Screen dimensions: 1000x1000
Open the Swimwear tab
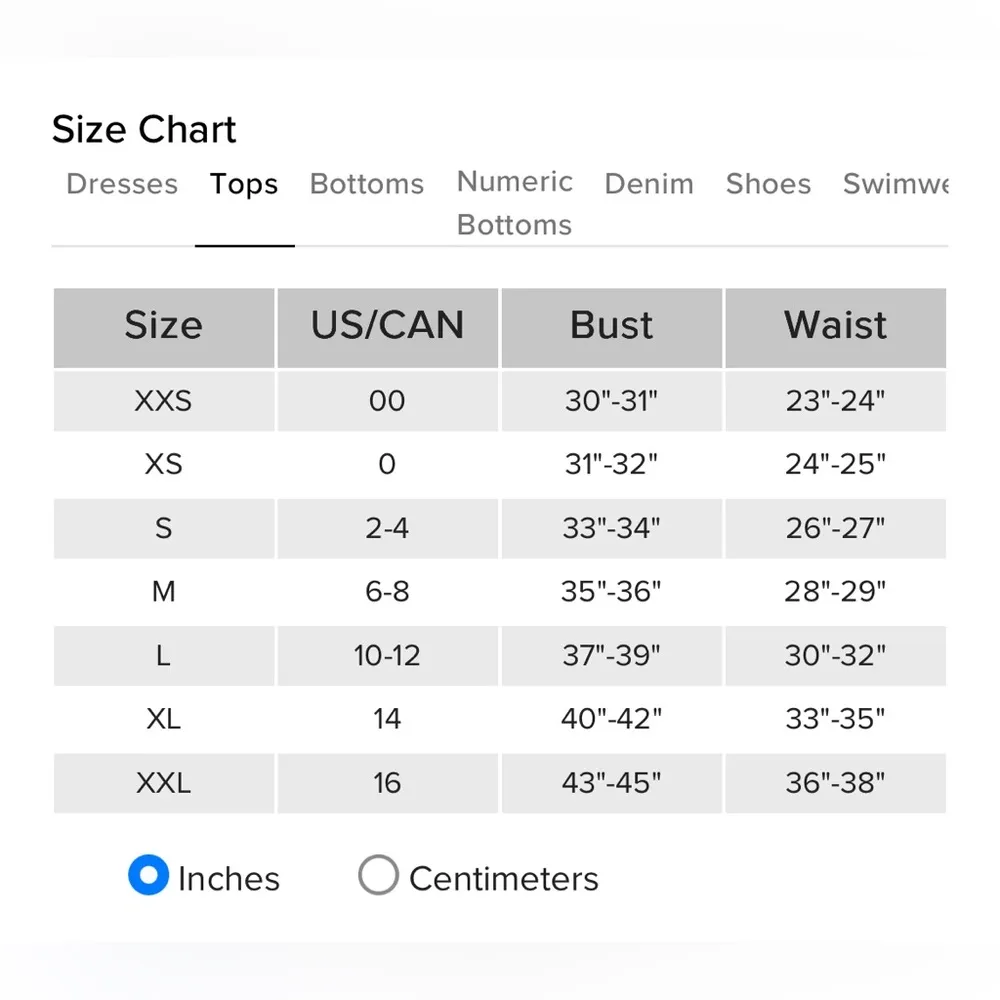pyautogui.click(x=895, y=185)
